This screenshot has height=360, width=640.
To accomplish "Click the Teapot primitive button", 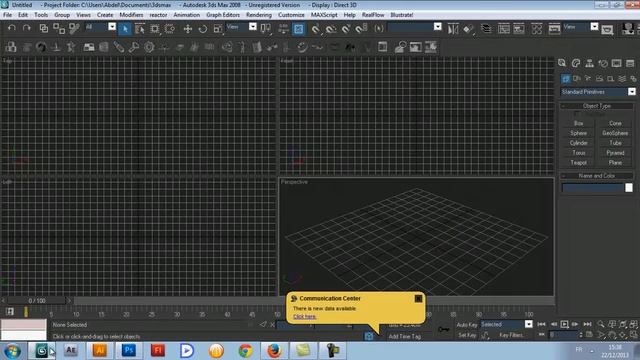I will (x=578, y=162).
